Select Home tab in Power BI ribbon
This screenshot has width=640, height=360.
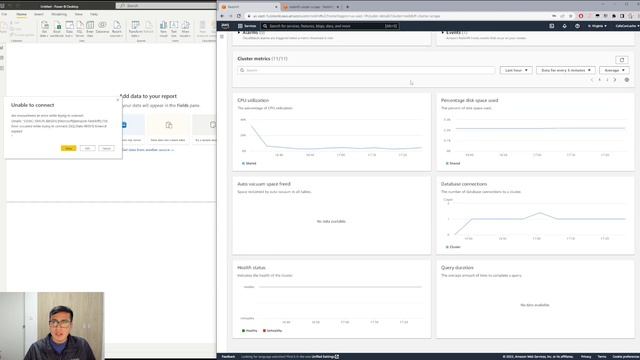pyautogui.click(x=21, y=14)
